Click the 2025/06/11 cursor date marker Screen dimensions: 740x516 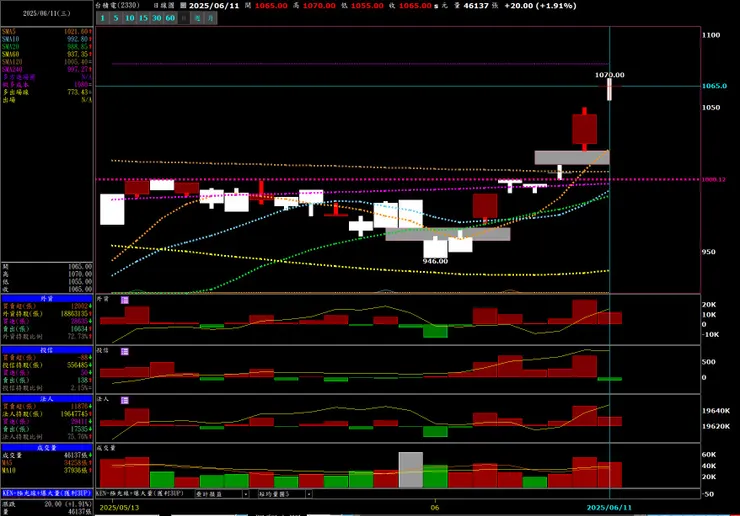point(609,508)
